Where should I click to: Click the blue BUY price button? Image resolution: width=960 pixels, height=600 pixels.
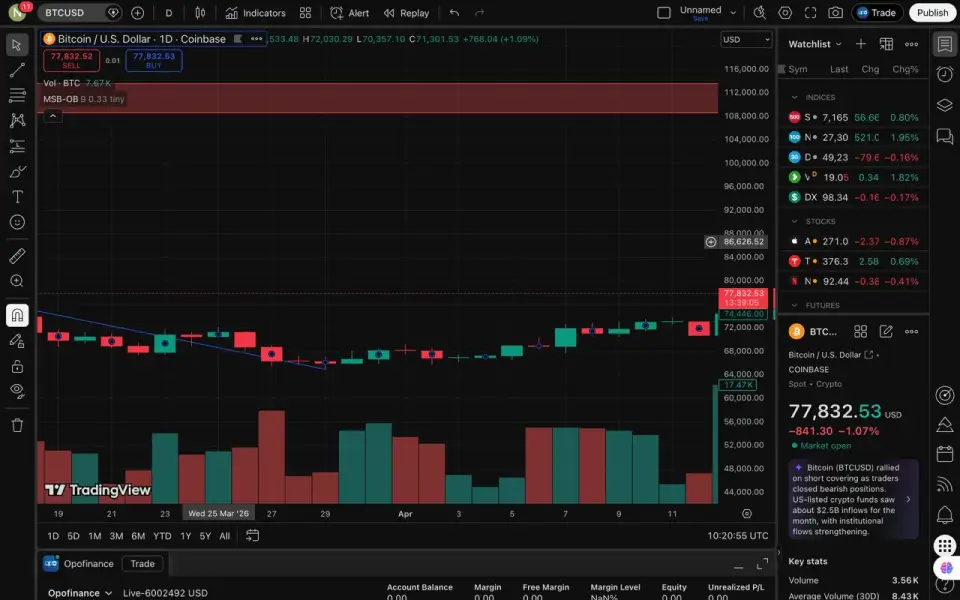(154, 60)
